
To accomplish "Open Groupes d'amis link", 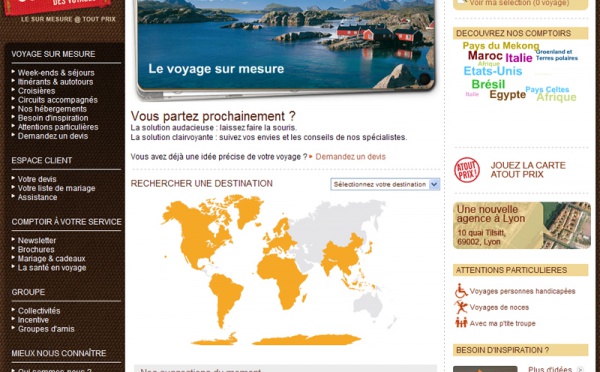I will 46,329.
